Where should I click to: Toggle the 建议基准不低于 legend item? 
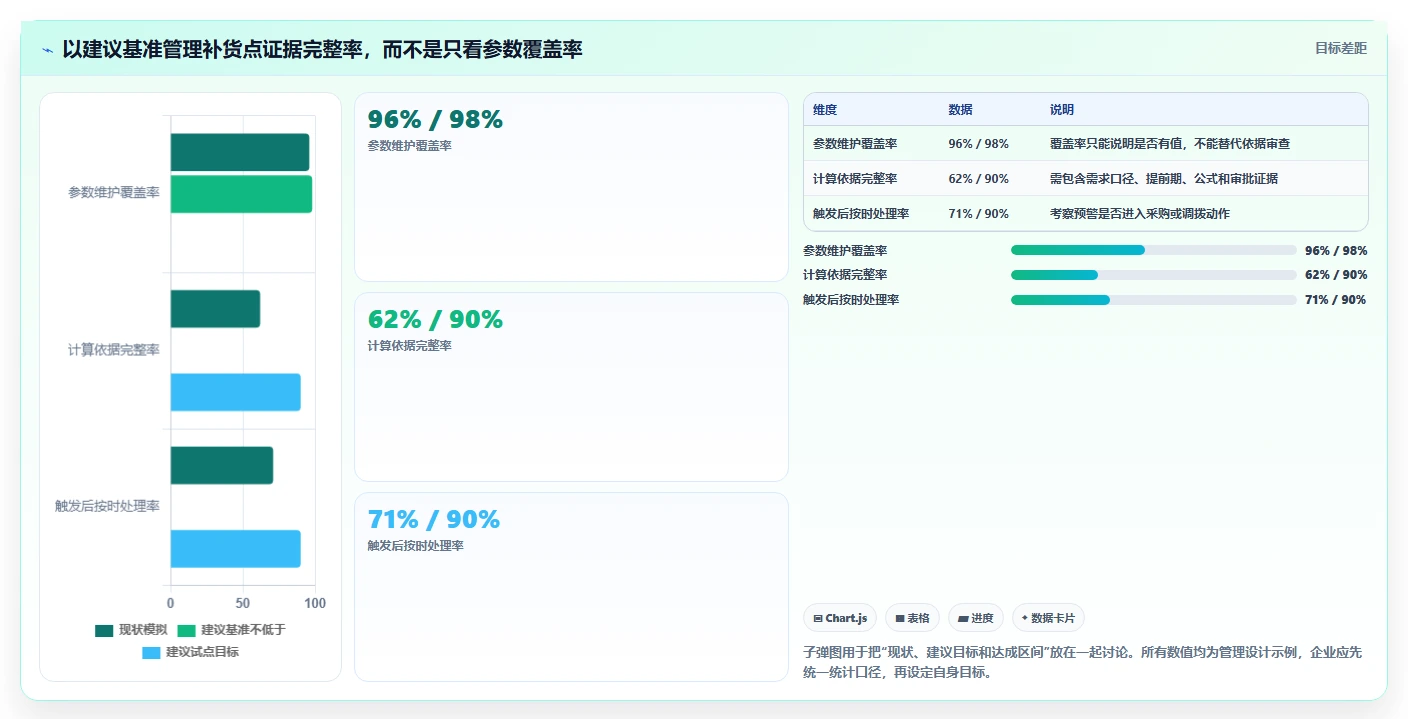pyautogui.click(x=231, y=630)
